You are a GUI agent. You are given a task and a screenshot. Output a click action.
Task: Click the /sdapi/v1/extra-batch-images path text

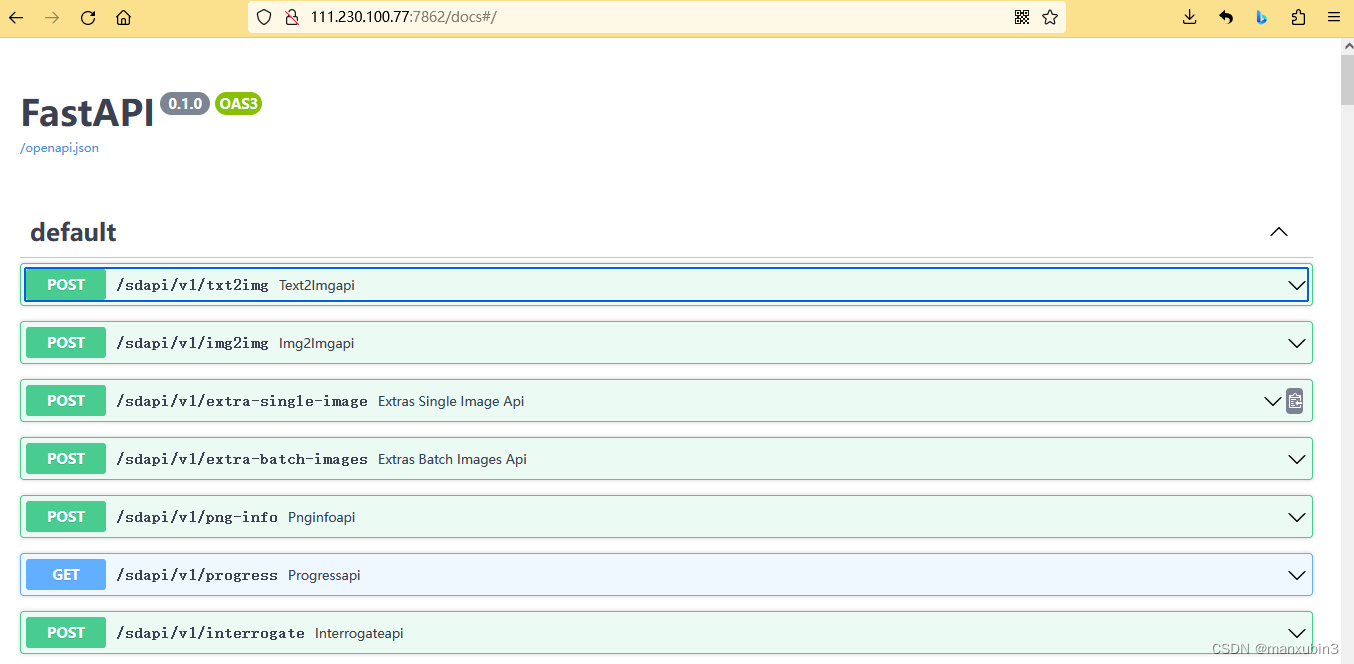[242, 459]
